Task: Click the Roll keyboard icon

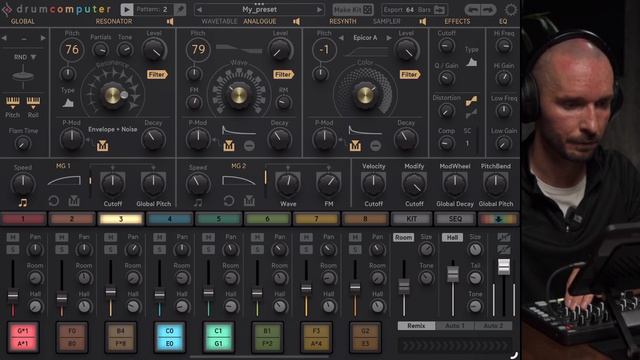Action: tap(33, 102)
